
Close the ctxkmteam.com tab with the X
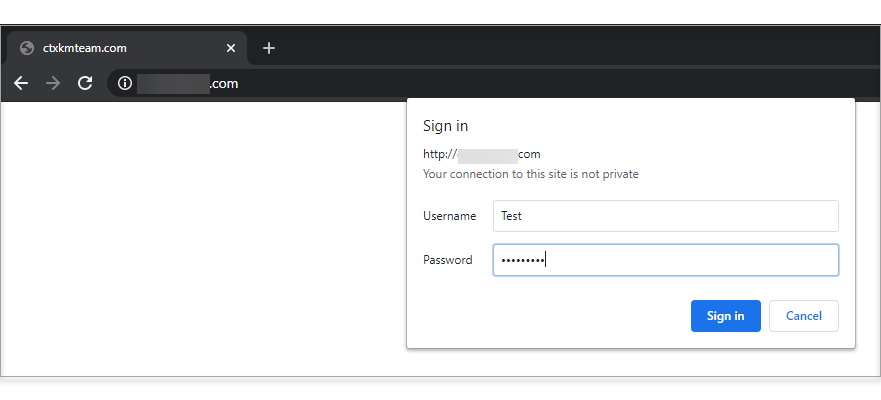pyautogui.click(x=230, y=48)
